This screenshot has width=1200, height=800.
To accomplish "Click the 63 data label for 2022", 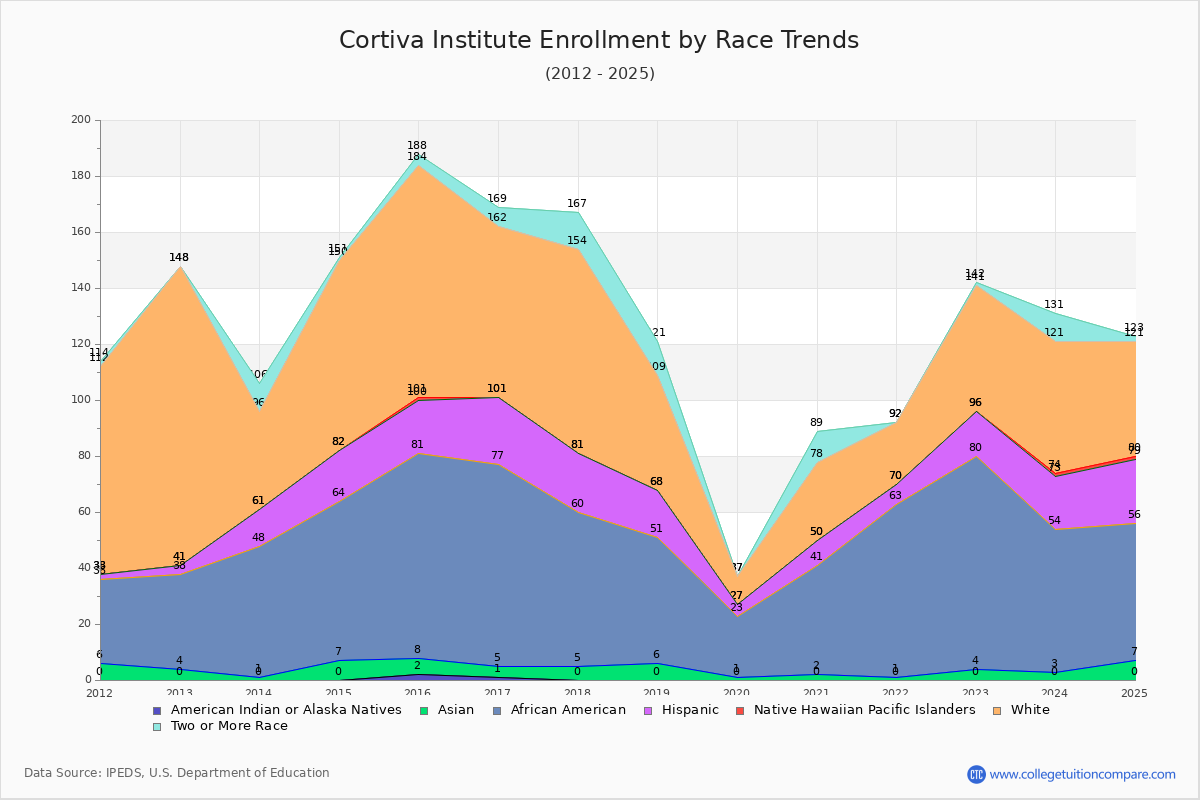I will tap(895, 496).
